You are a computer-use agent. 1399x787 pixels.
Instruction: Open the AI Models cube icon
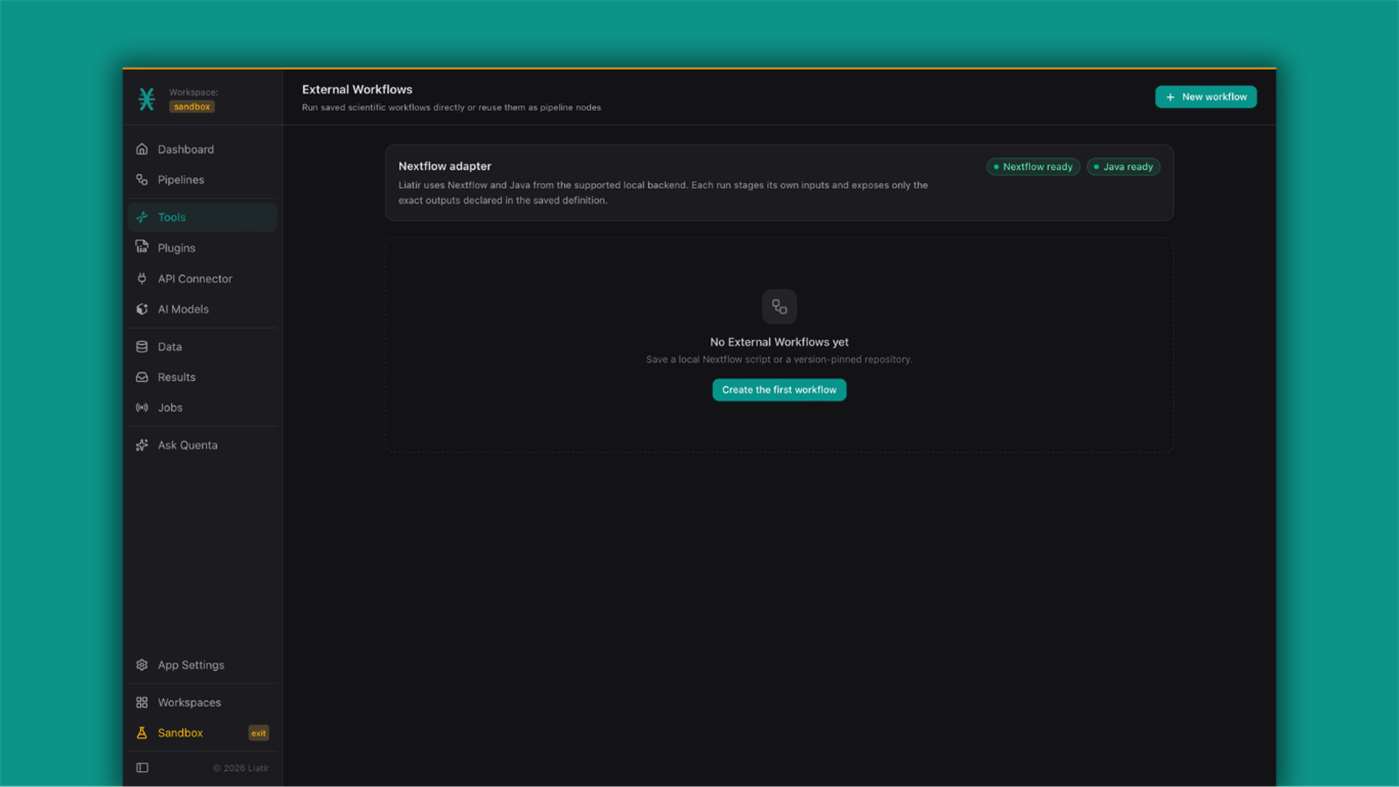[x=142, y=309]
